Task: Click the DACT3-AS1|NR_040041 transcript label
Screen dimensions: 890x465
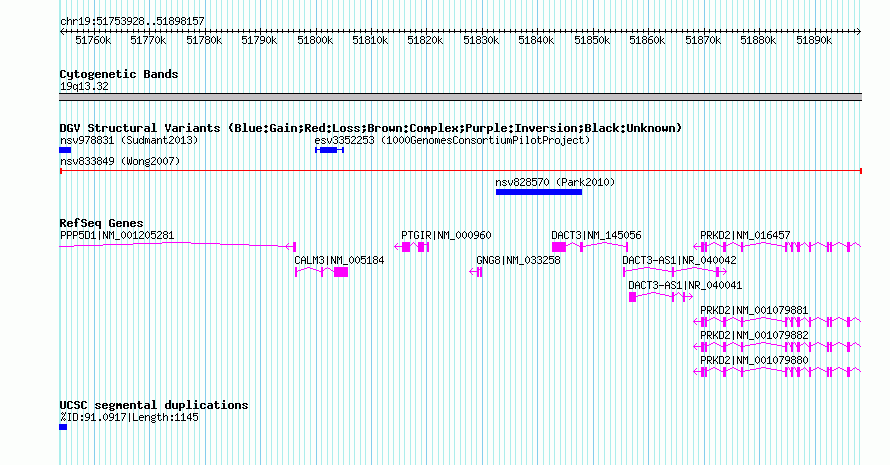Action: 685,285
